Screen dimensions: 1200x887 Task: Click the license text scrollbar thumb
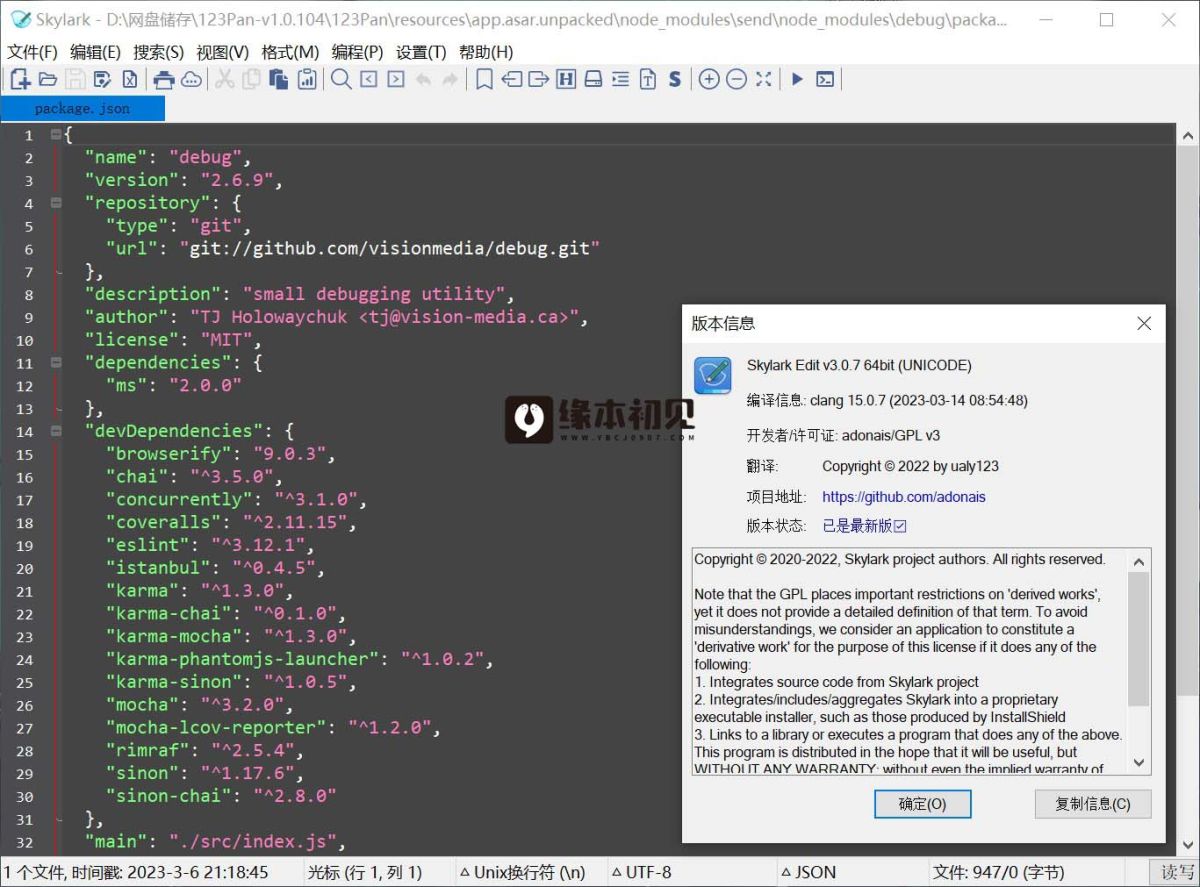[x=1139, y=638]
